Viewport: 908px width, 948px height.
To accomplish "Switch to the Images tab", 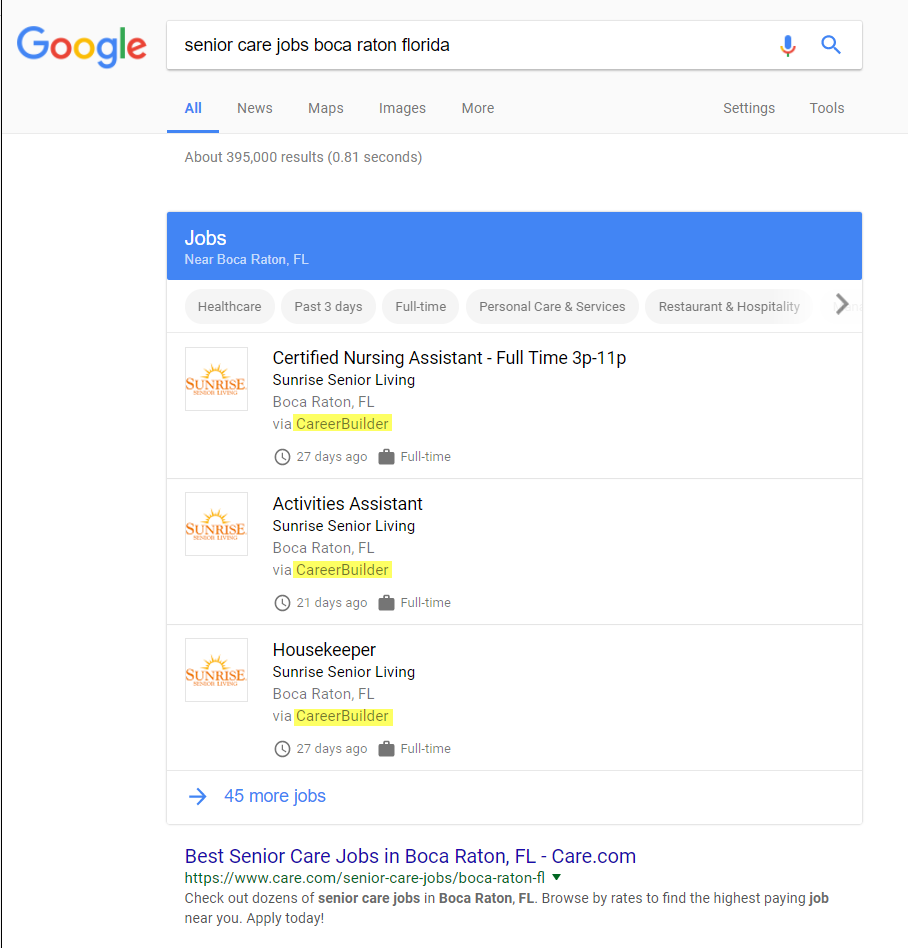I will (x=402, y=108).
